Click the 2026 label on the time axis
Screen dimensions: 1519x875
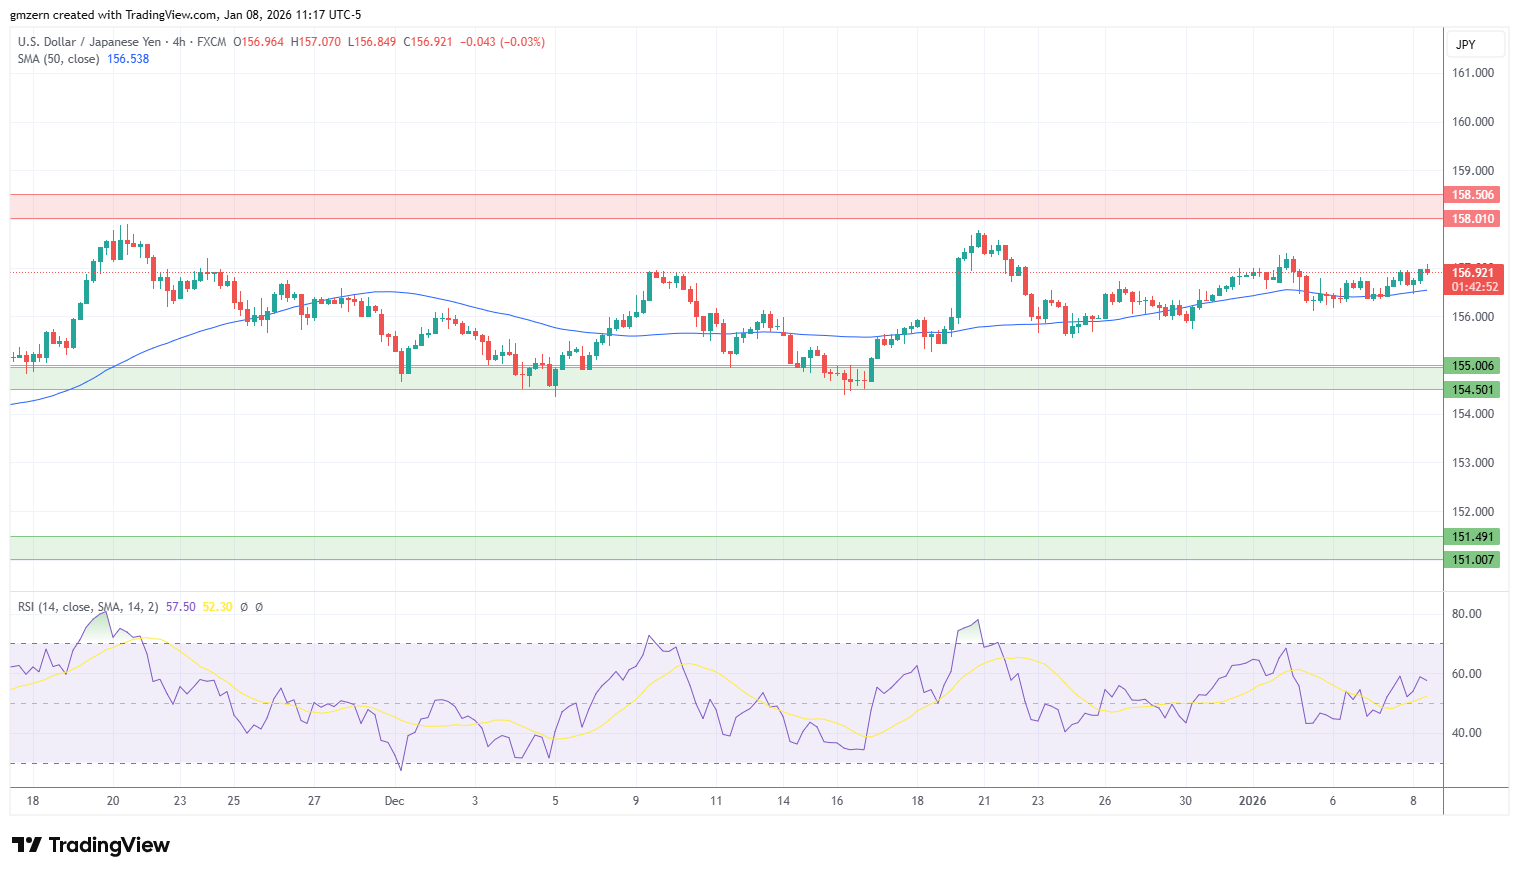coord(1252,801)
